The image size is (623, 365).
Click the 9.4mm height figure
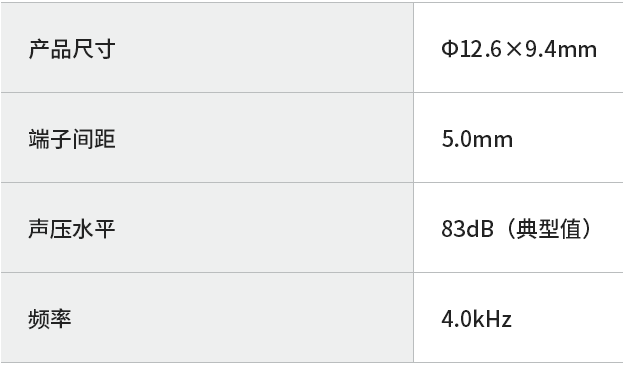(x=561, y=50)
